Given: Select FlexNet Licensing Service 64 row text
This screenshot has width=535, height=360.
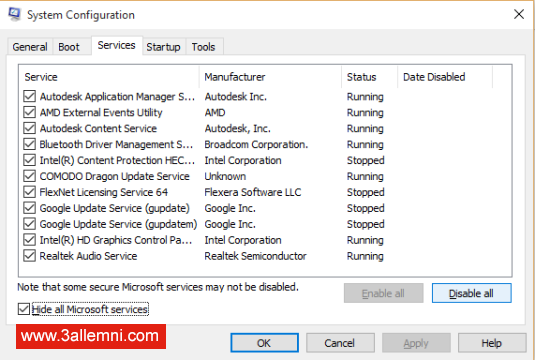Looking at the screenshot, I should pos(104,192).
